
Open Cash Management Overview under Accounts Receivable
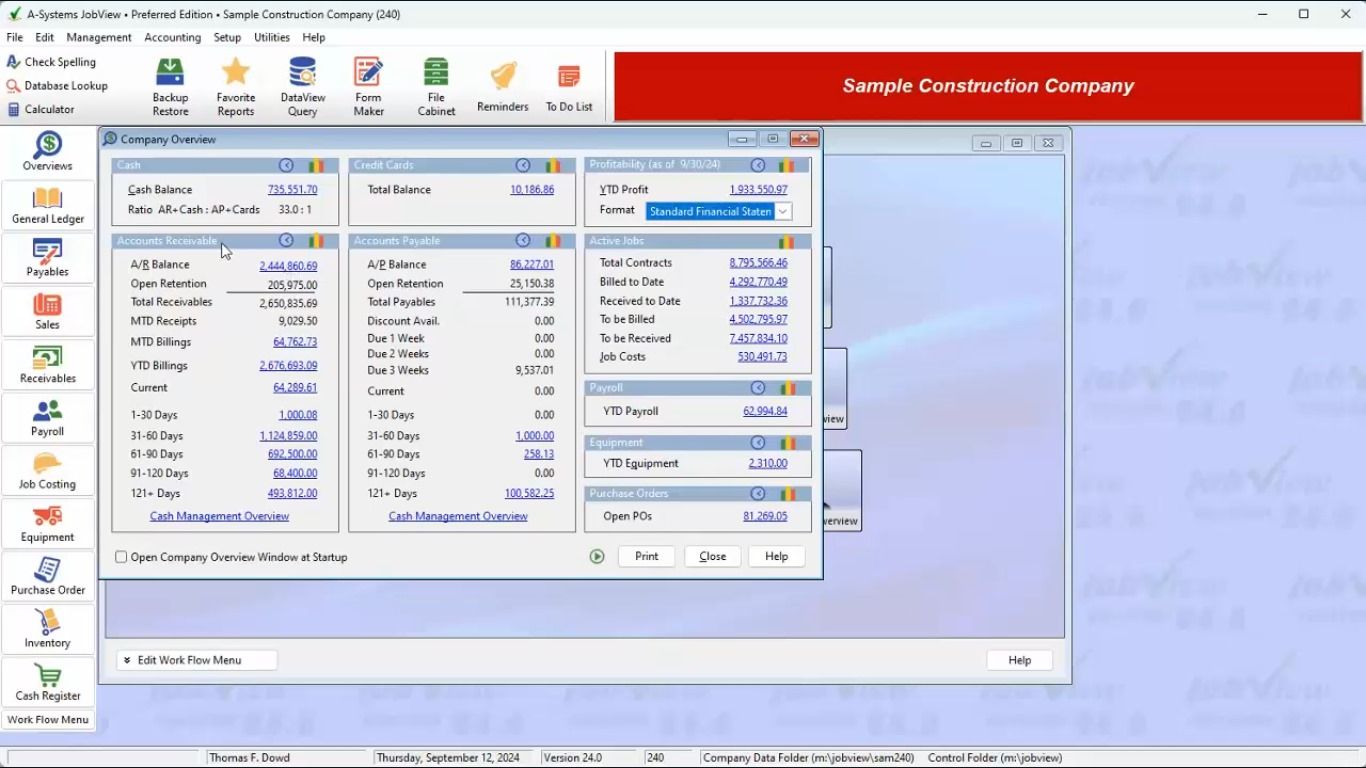click(x=219, y=517)
